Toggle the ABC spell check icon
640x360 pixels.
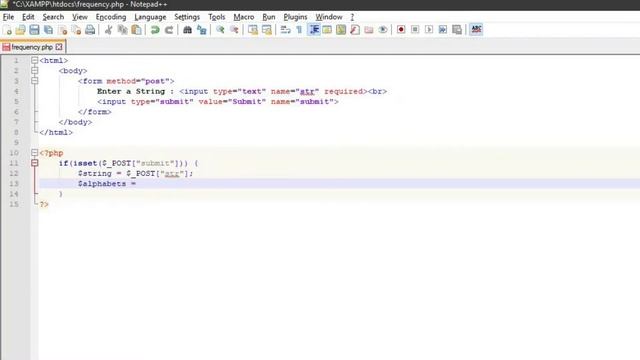click(476, 30)
